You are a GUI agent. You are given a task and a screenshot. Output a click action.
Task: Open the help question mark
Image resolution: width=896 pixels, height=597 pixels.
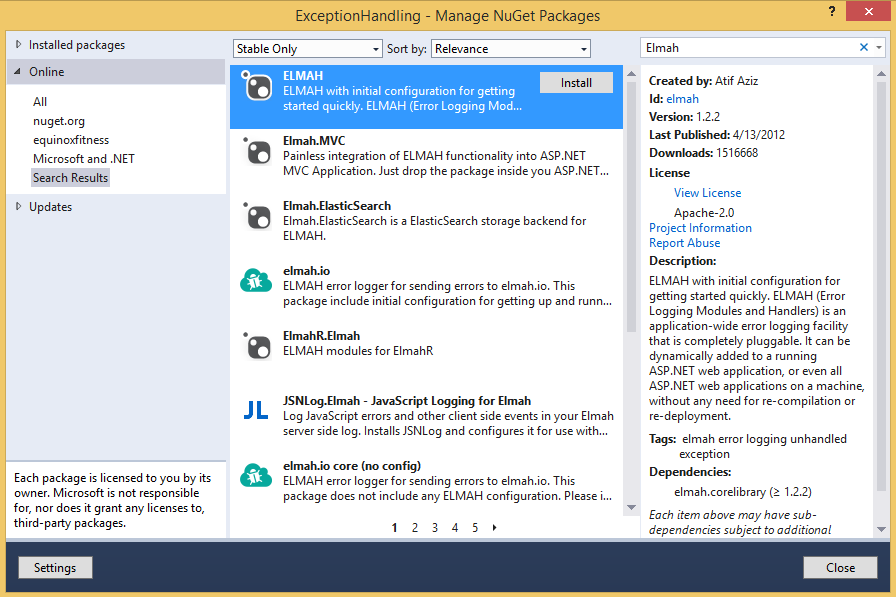tap(832, 11)
